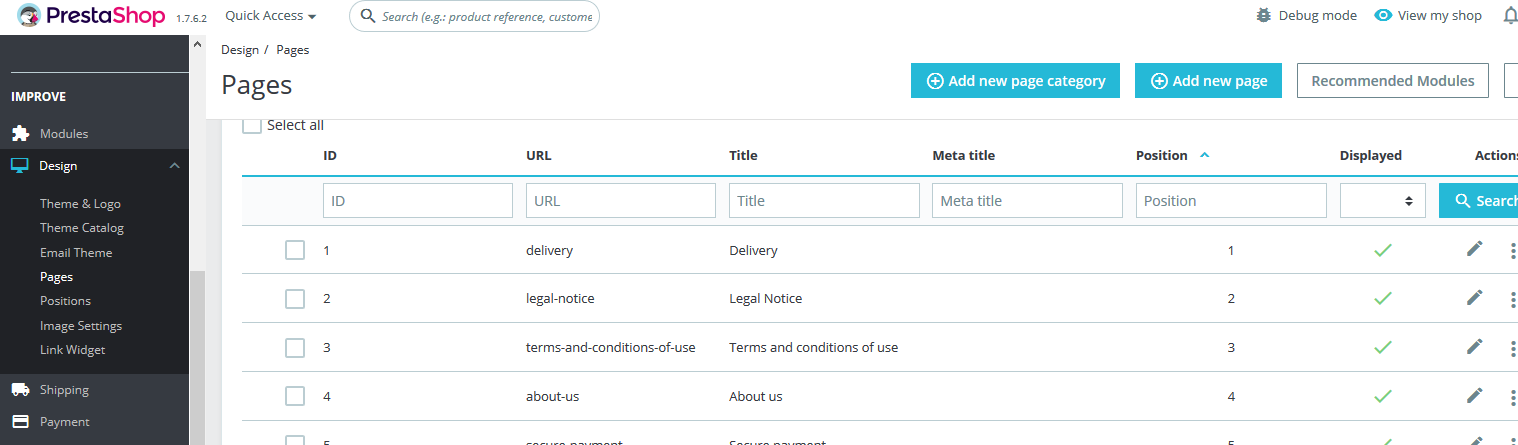Select the checkbox for about-us row
This screenshot has height=445, width=1518.
tap(295, 397)
